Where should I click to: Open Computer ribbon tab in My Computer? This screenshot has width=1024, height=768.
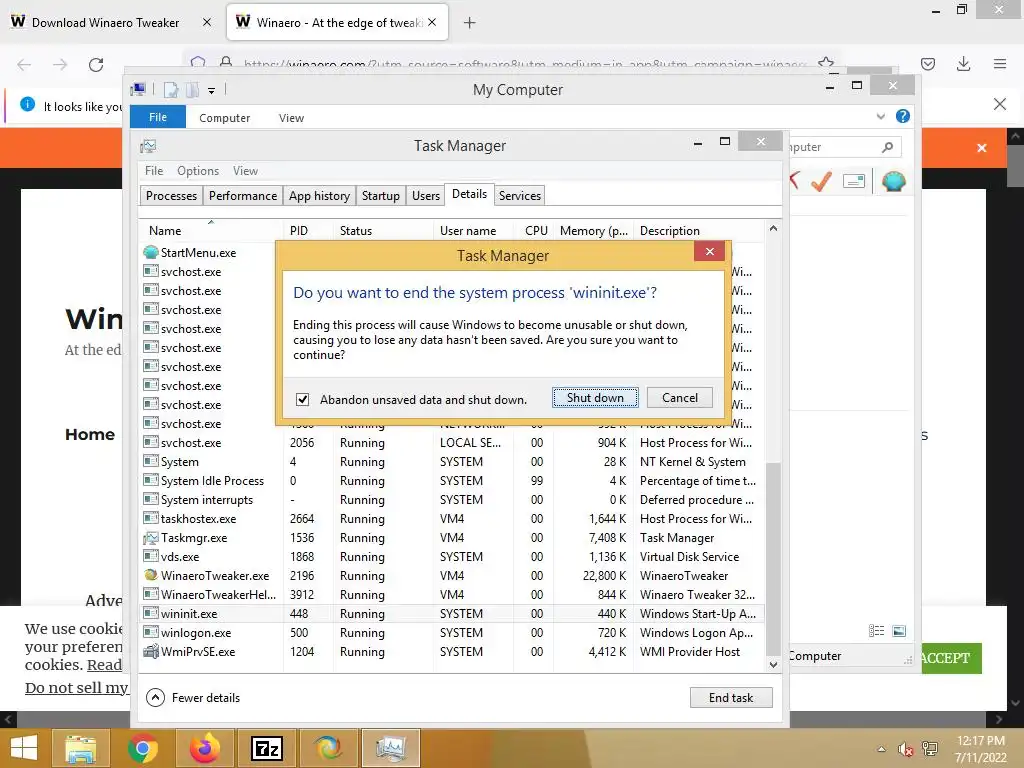pos(225,118)
